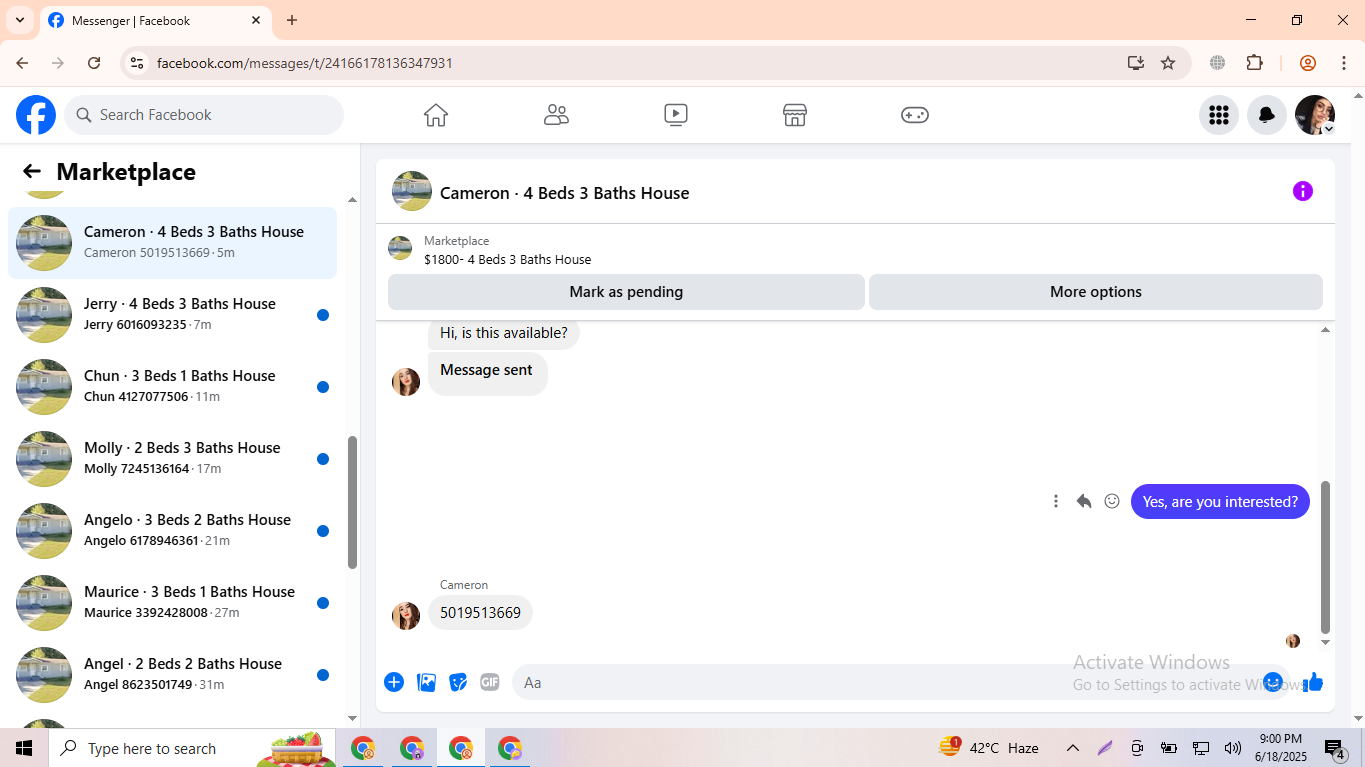The image size is (1365, 767).
Task: Open the Windows Start menu
Action: [x=24, y=748]
